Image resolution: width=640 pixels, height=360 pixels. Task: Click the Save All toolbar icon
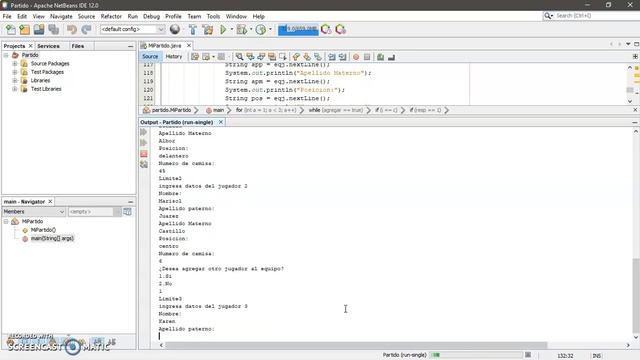(x=53, y=29)
